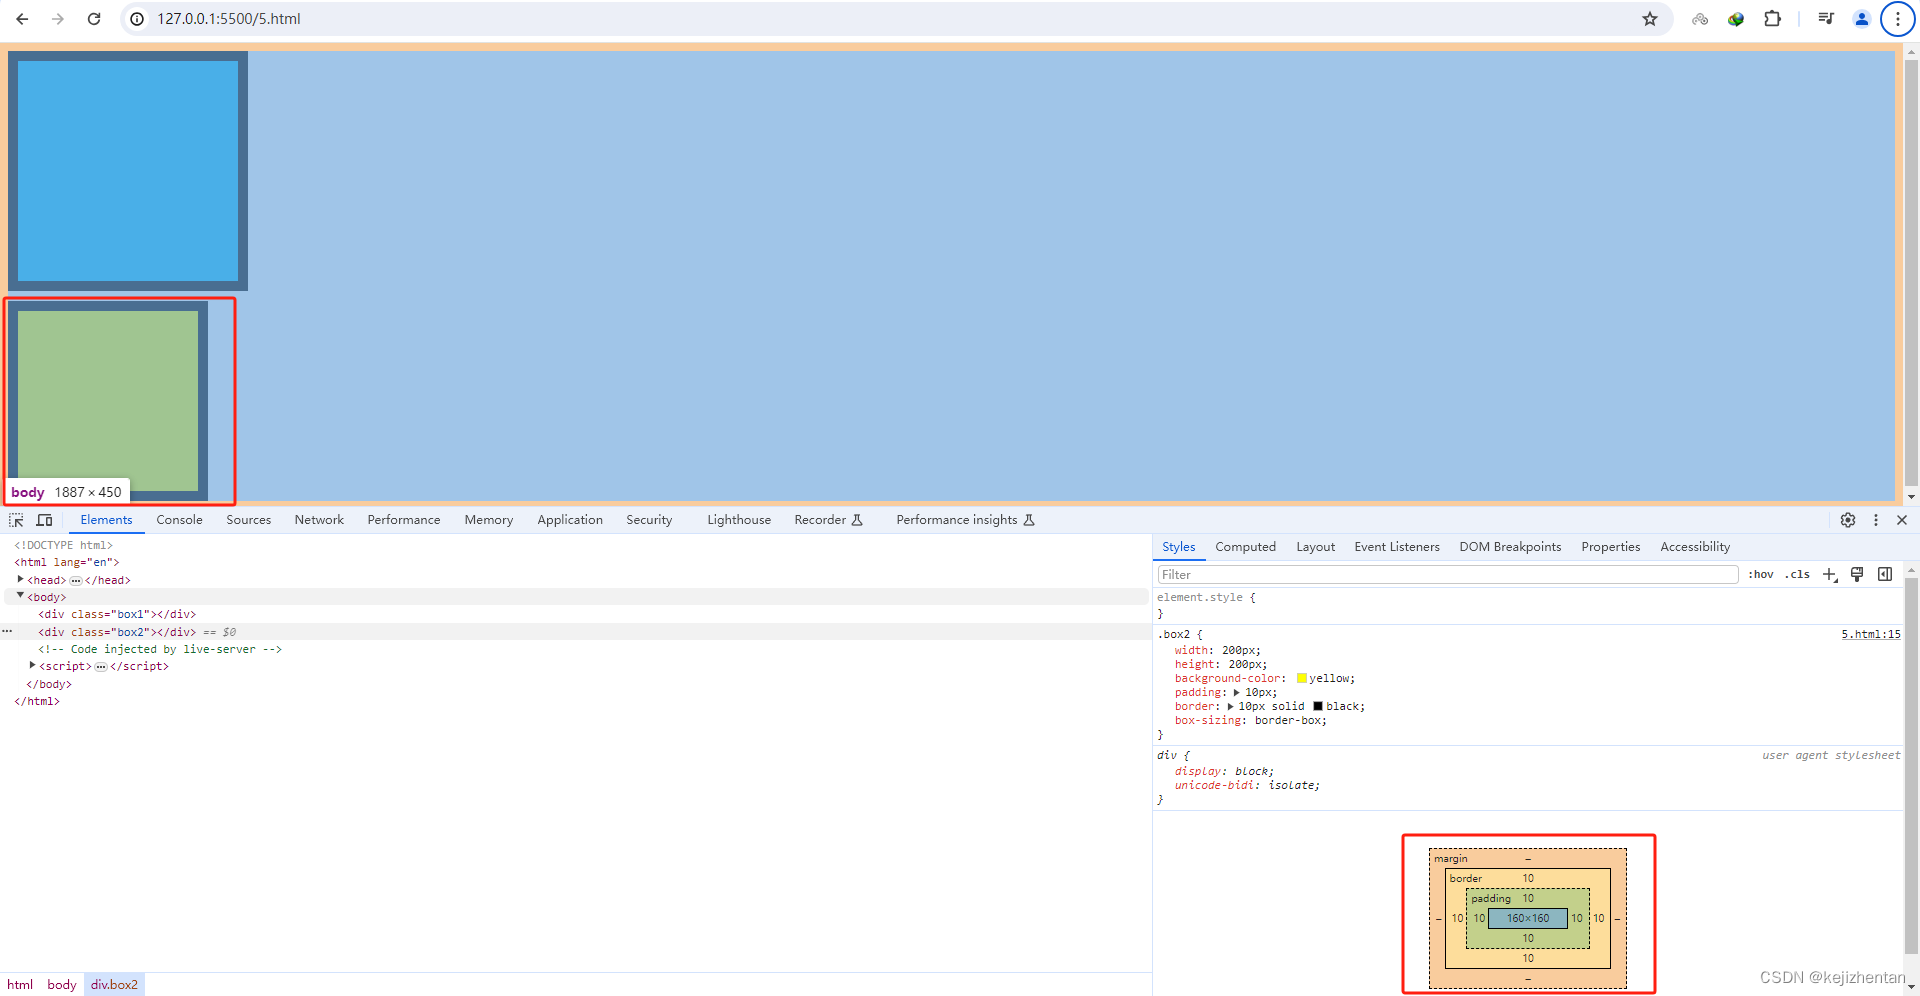Click the Filter styles input field
This screenshot has height=996, width=1920.
(x=1448, y=574)
